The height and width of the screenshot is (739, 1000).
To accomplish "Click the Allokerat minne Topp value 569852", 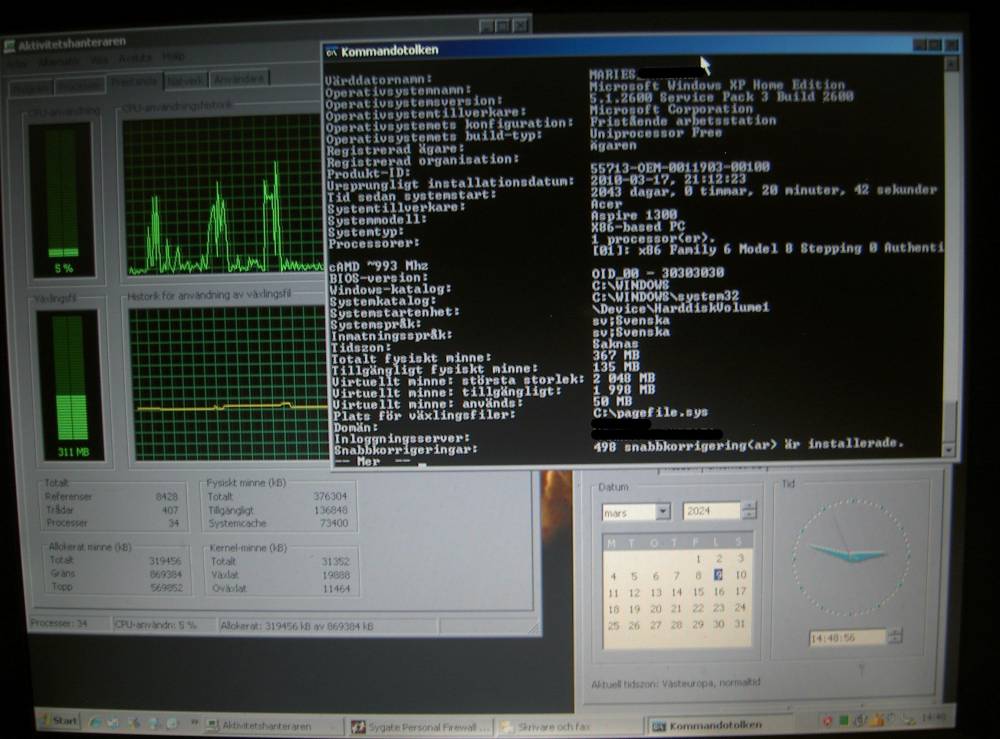I will click(x=166, y=587).
